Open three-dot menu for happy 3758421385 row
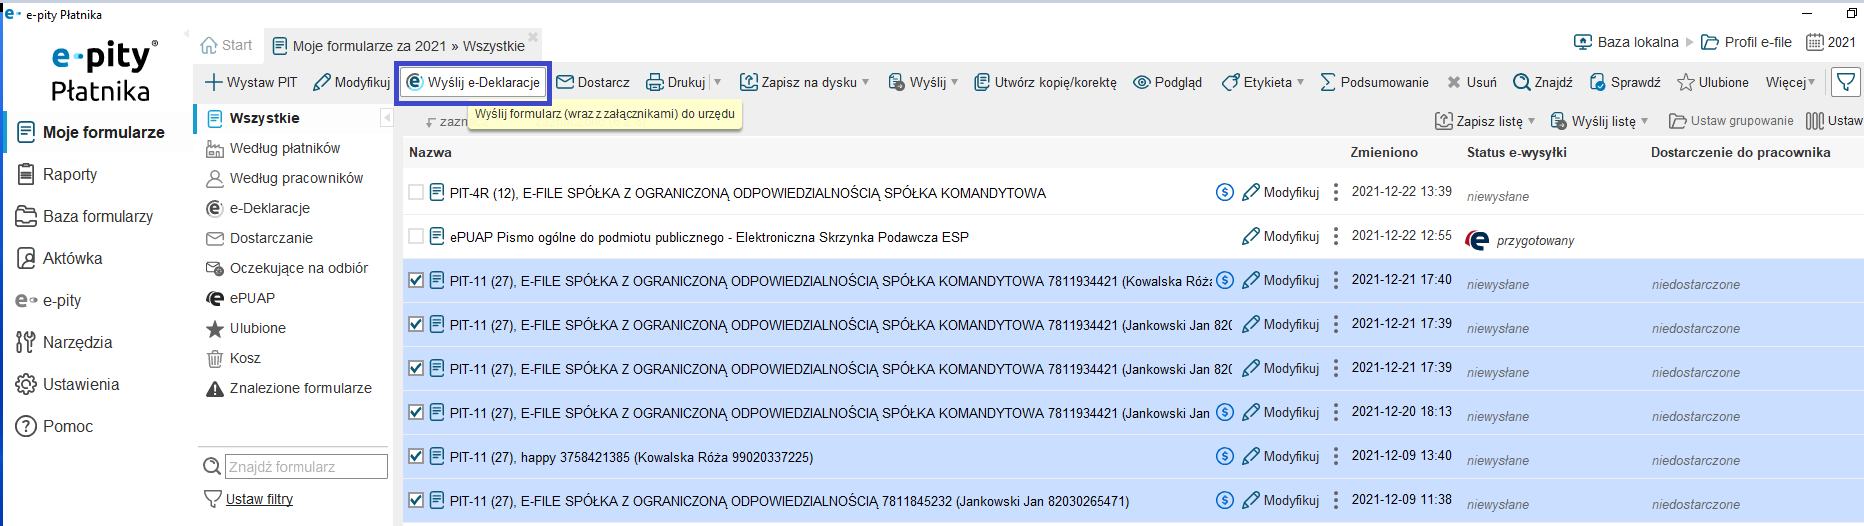 pyautogui.click(x=1335, y=456)
